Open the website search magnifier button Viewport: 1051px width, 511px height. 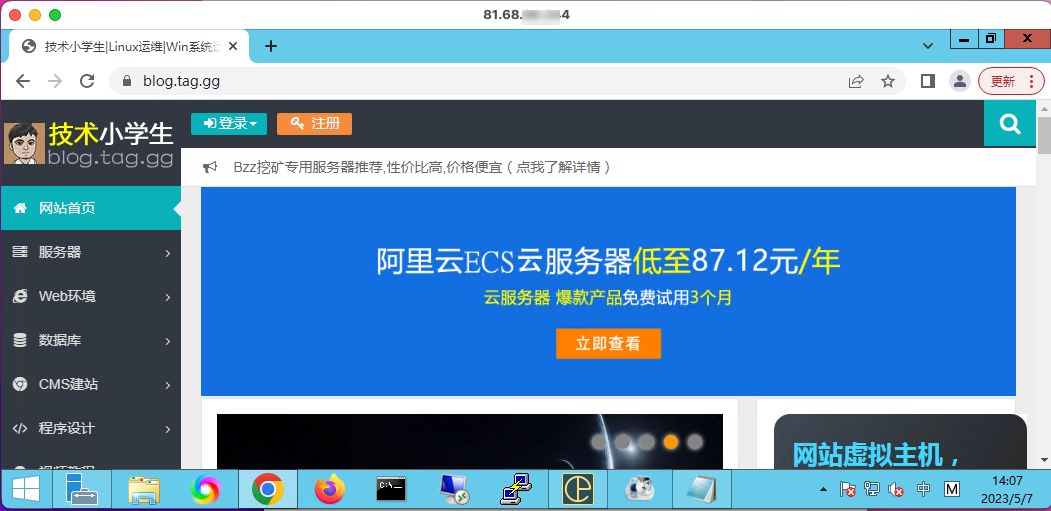[1010, 124]
